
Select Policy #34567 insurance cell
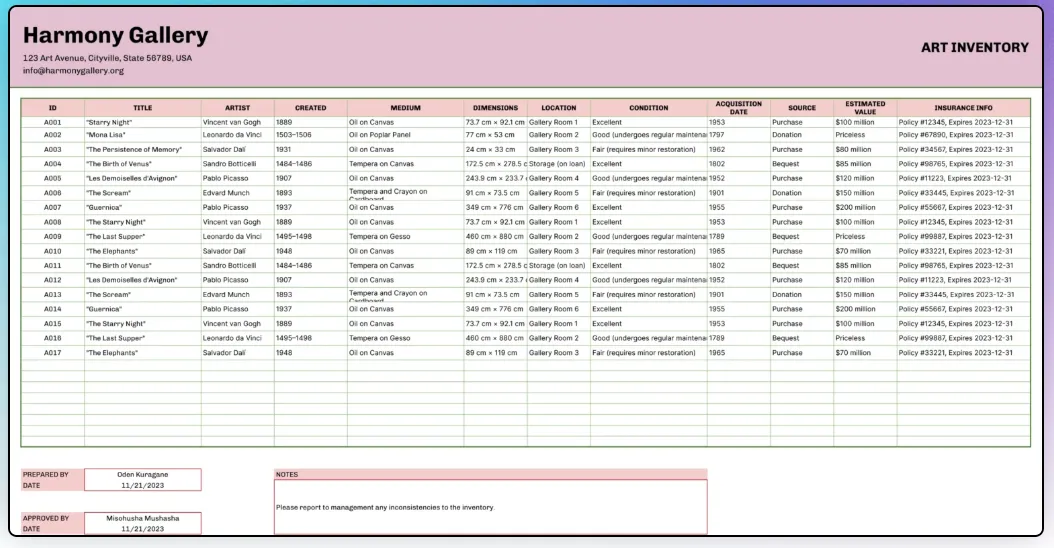click(x=963, y=149)
